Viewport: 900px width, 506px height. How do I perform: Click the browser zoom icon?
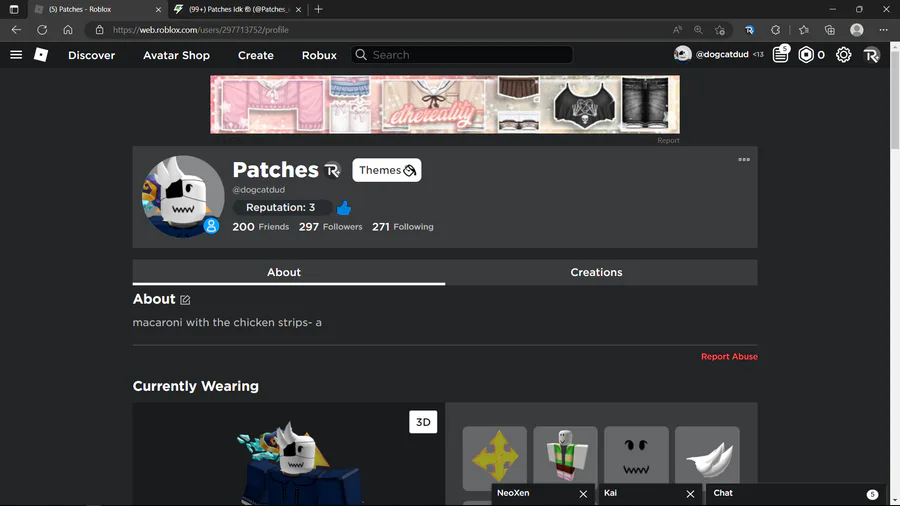[x=698, y=30]
